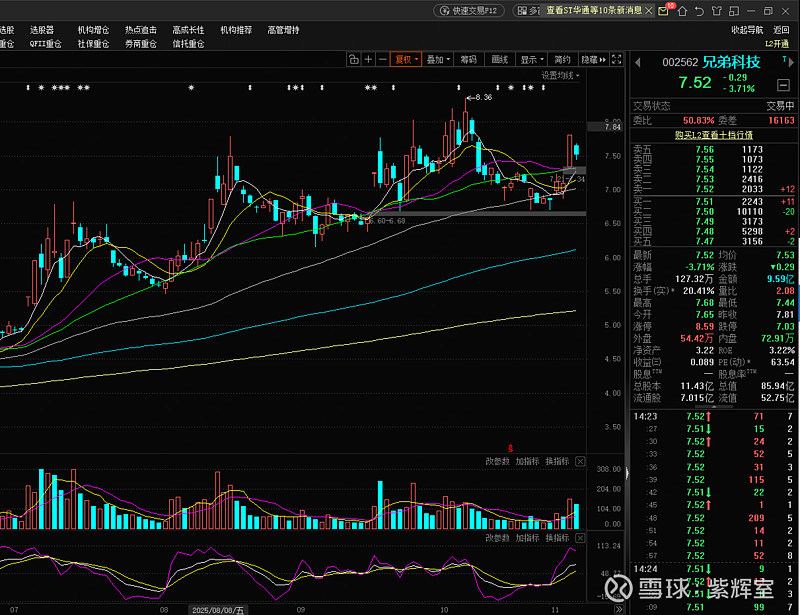Viewport: 800px width, 615px height.
Task: Click the side panel collapse handle
Action: coord(627,473)
